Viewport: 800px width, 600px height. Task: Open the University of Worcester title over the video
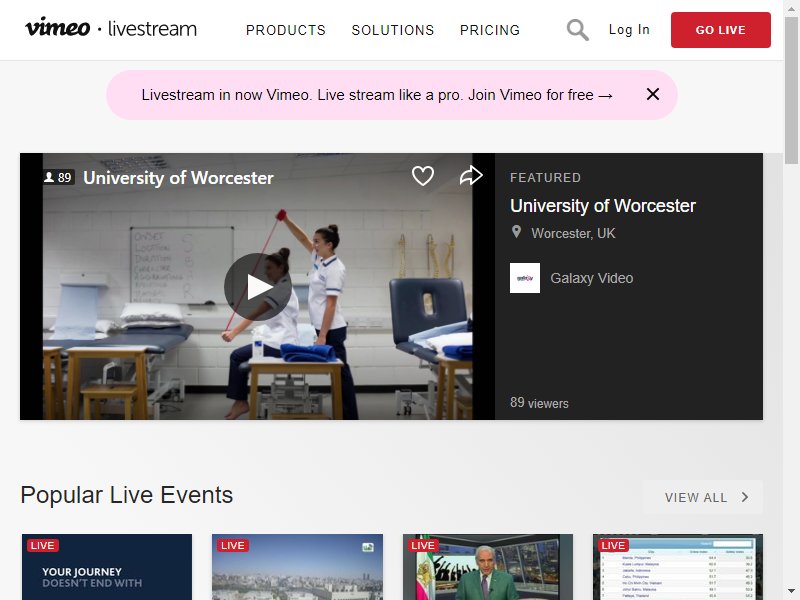(179, 178)
